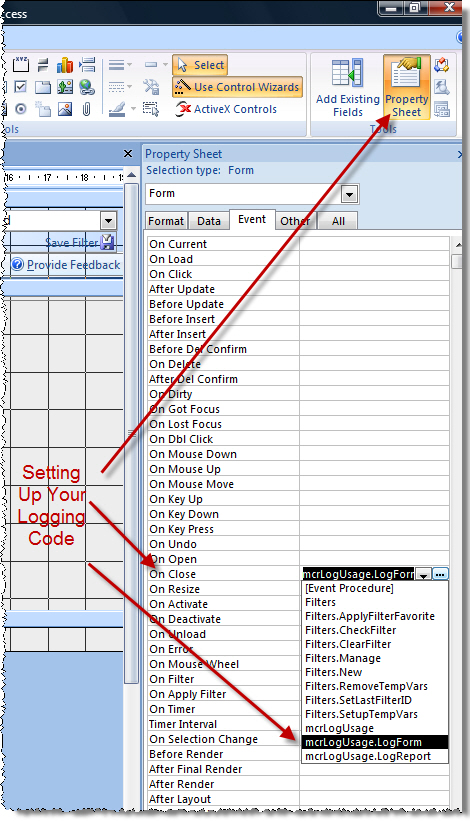Insert a hyperlink control
Image resolution: width=470 pixels, height=821 pixels.
pos(87,87)
